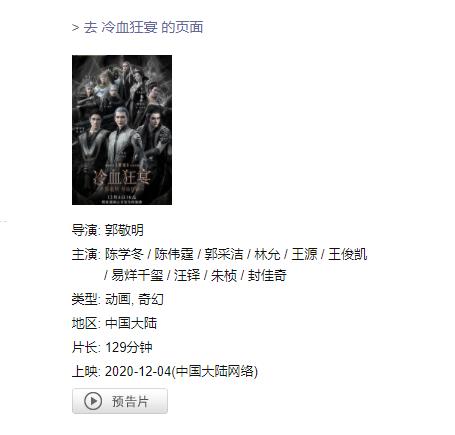Click the 129分钟 runtime text
Viewport: 455px width, 435px height.
[129, 347]
